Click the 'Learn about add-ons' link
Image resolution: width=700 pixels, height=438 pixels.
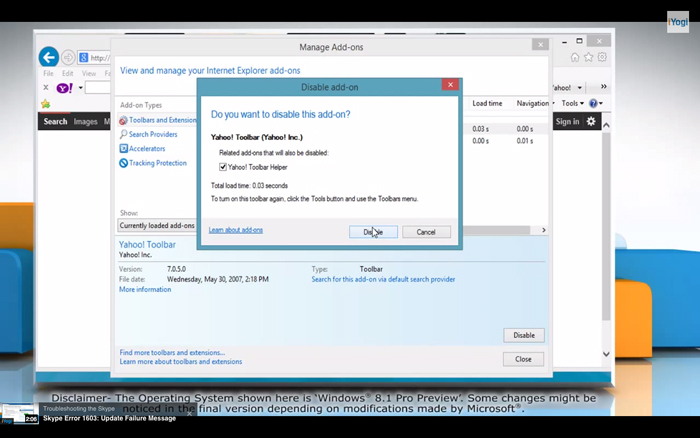click(236, 230)
